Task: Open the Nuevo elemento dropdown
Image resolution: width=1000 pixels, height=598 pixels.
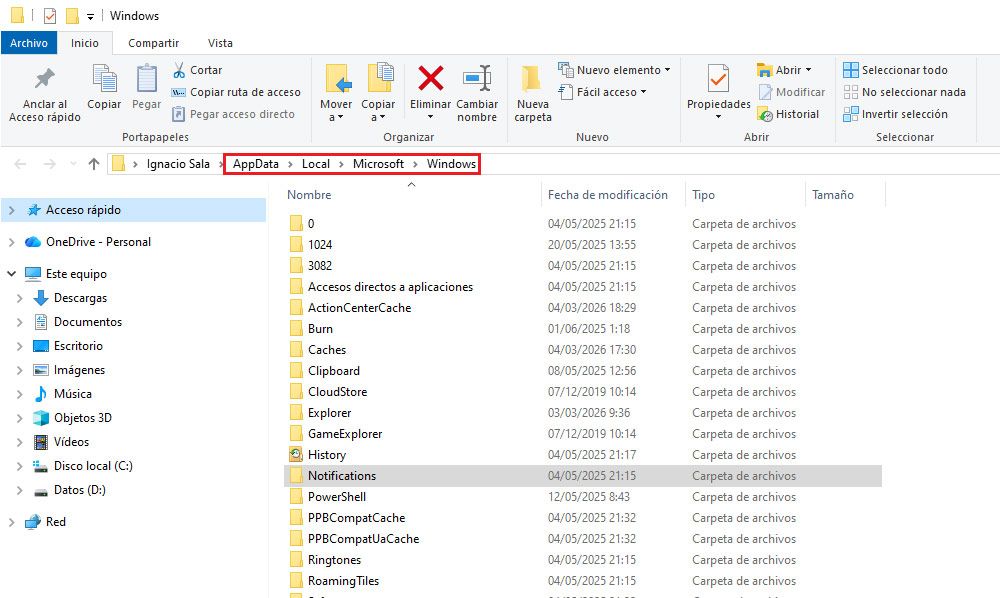Action: (614, 70)
